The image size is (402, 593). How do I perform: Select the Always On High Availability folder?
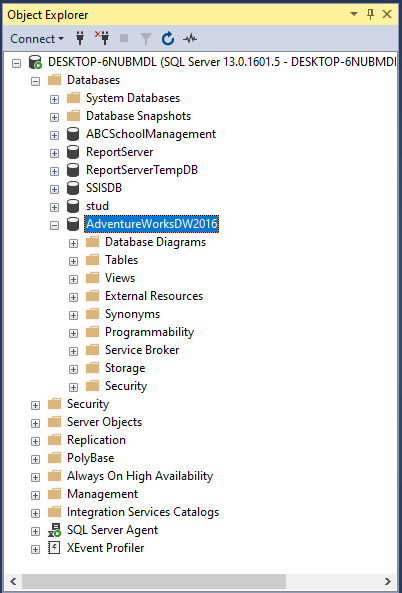(140, 476)
